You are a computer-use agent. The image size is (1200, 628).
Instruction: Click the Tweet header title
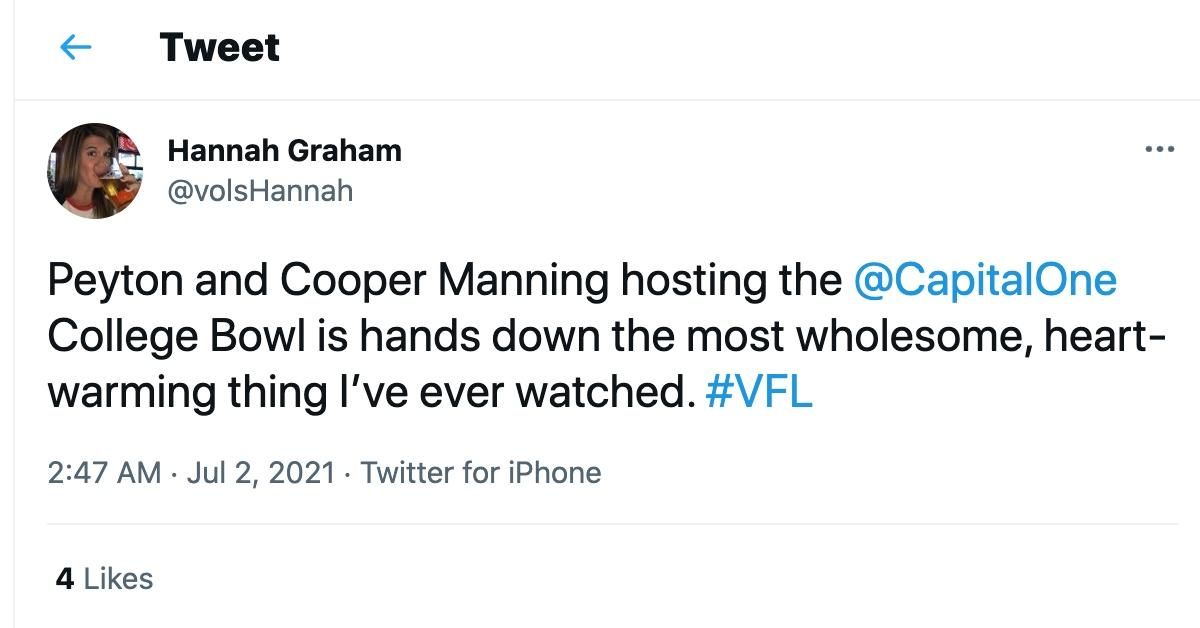(220, 48)
